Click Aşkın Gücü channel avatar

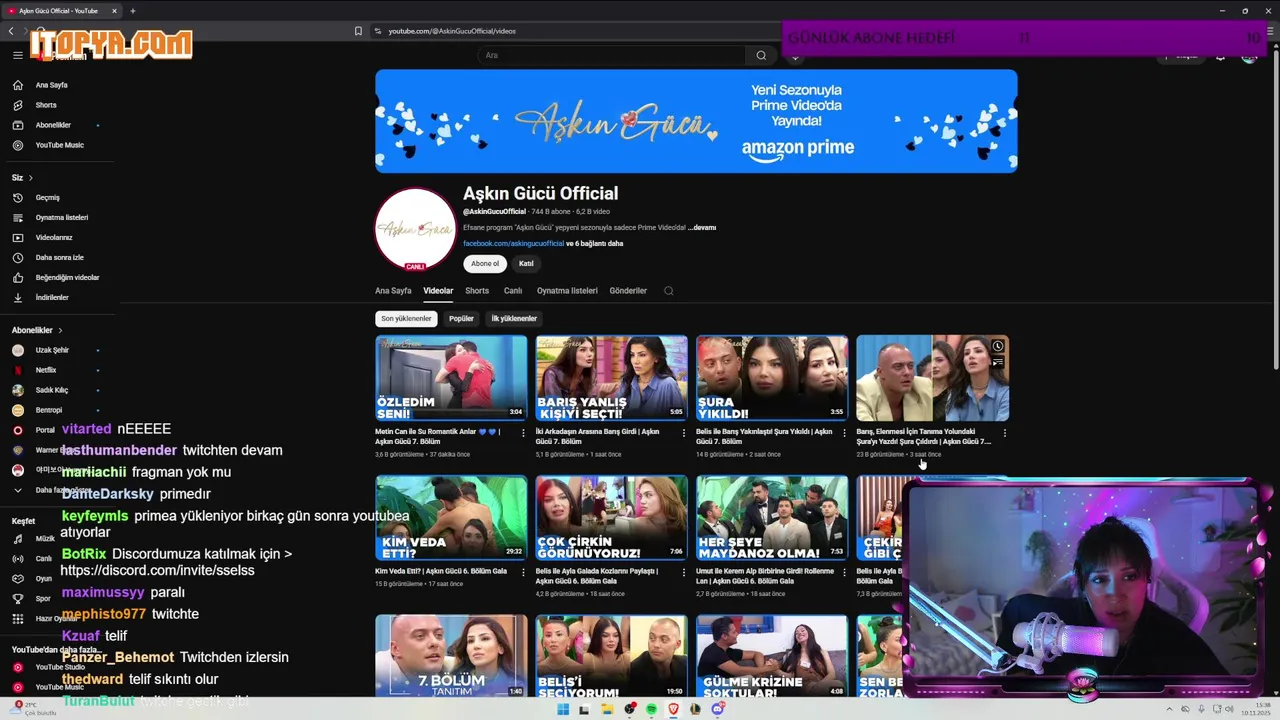pyautogui.click(x=415, y=229)
